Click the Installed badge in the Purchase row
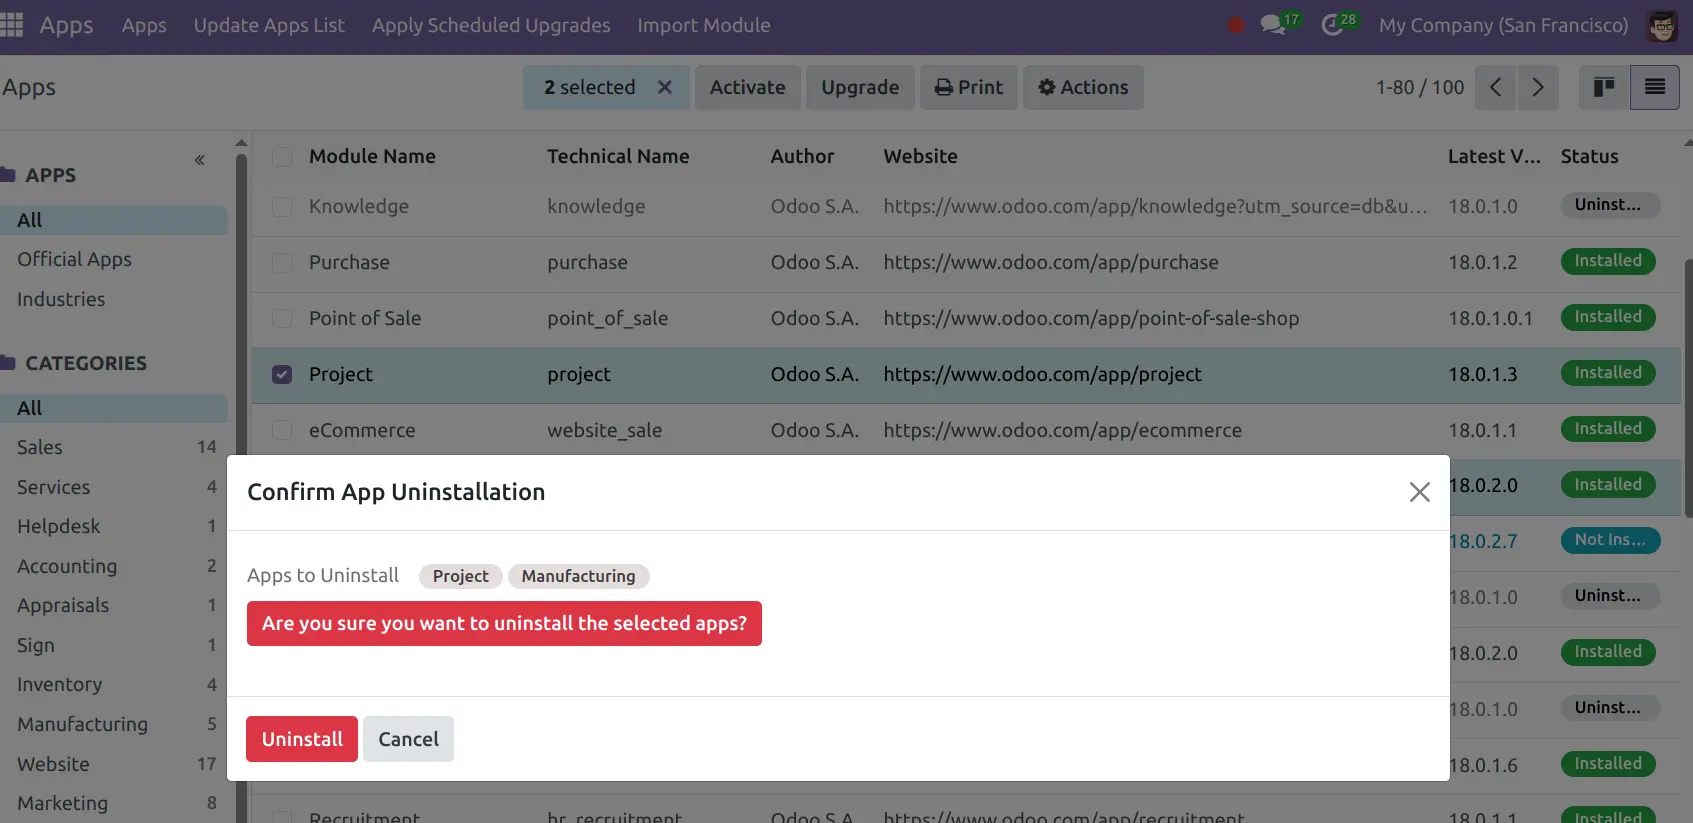The width and height of the screenshot is (1693, 823). [x=1608, y=261]
